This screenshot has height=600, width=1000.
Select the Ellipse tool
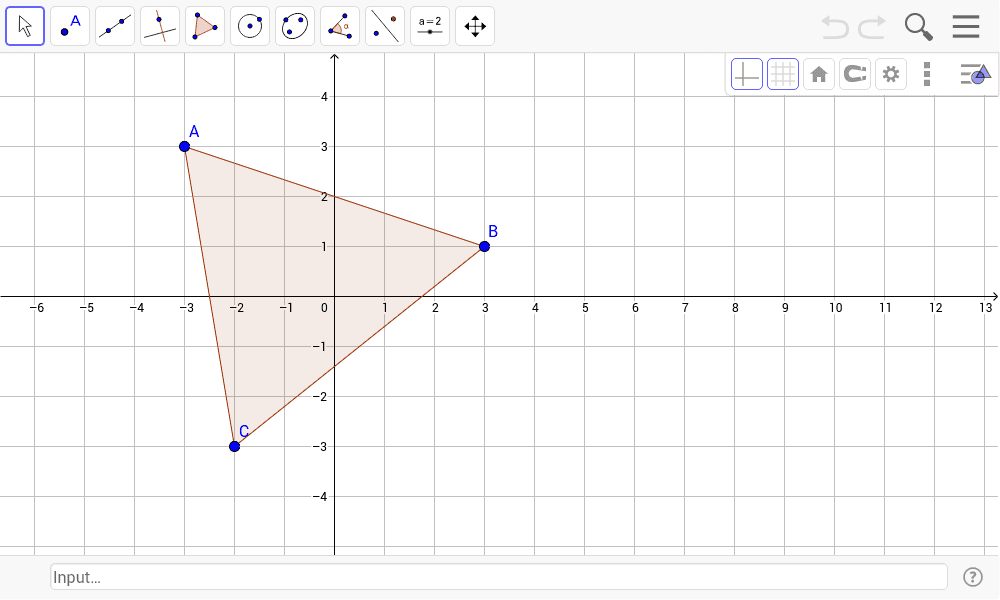coord(294,25)
